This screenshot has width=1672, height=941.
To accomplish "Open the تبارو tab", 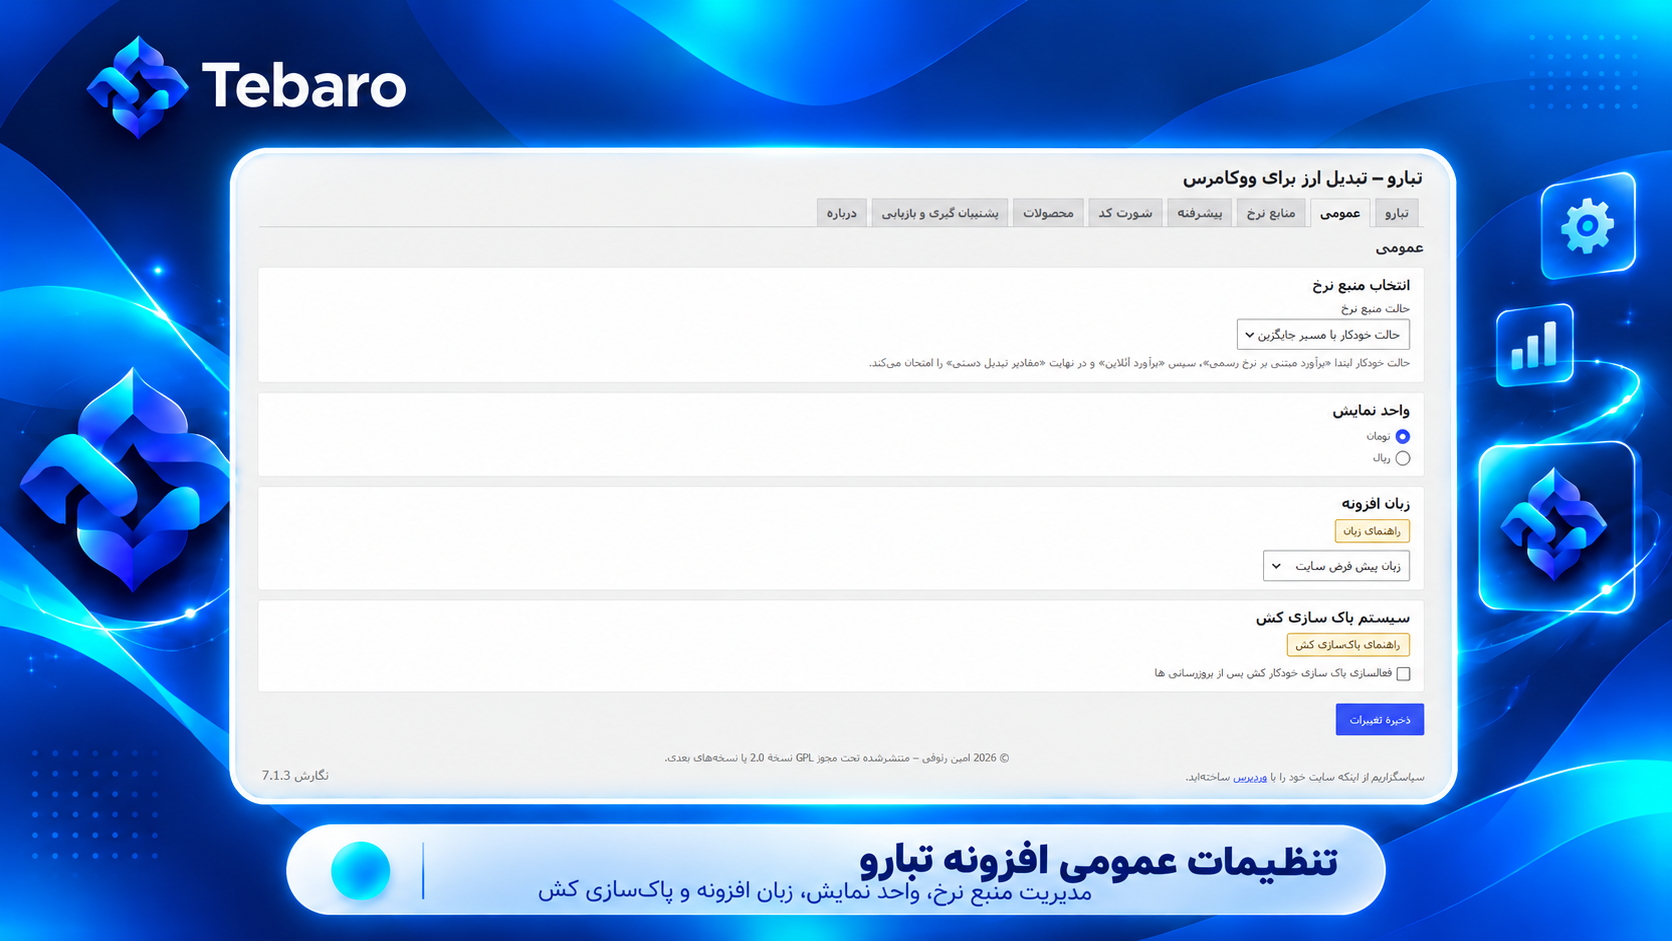I will tap(1396, 213).
